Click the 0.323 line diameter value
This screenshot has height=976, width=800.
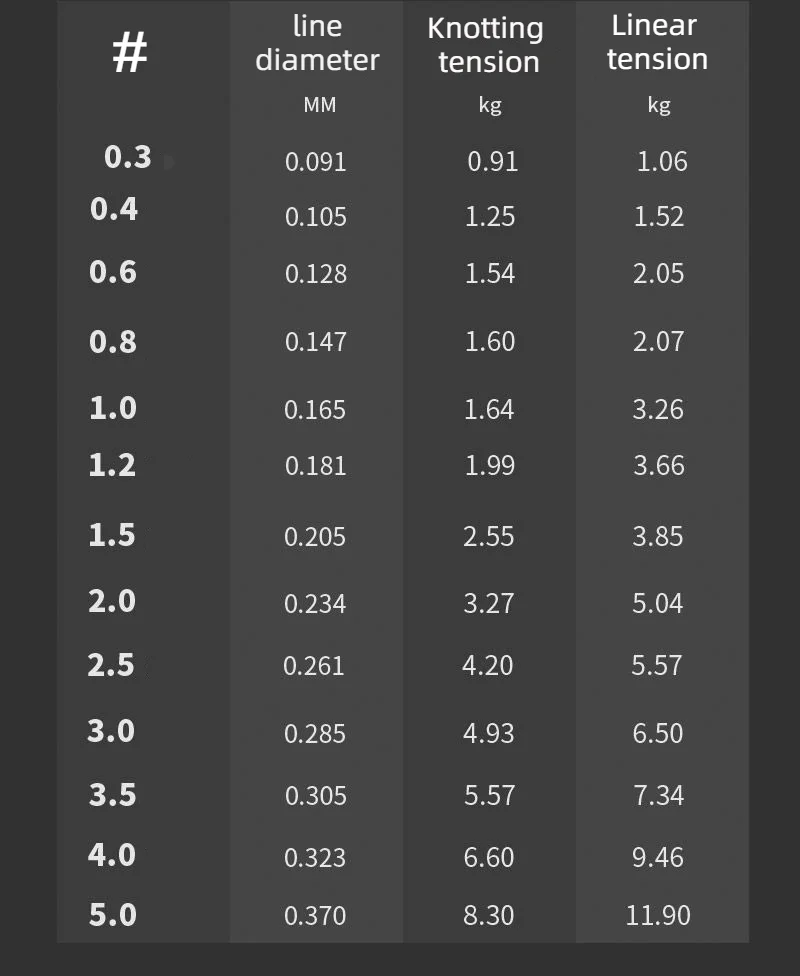315,857
